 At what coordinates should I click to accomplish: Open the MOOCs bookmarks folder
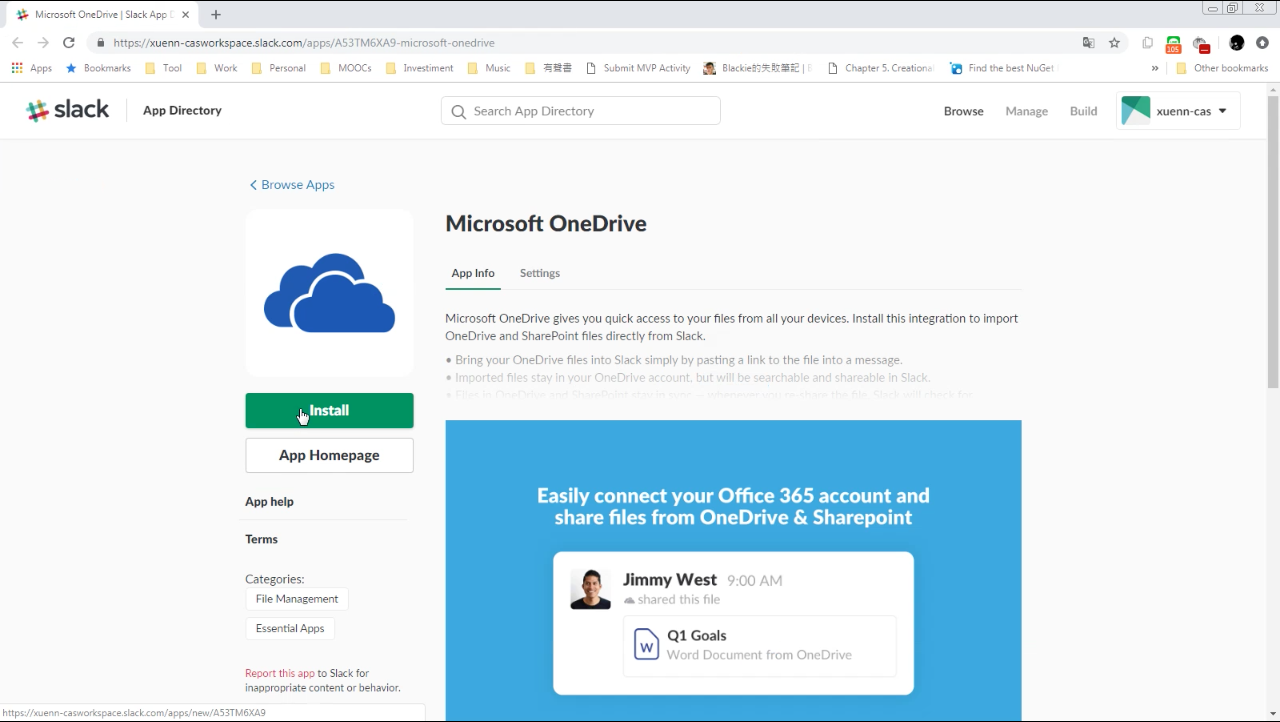click(x=345, y=68)
